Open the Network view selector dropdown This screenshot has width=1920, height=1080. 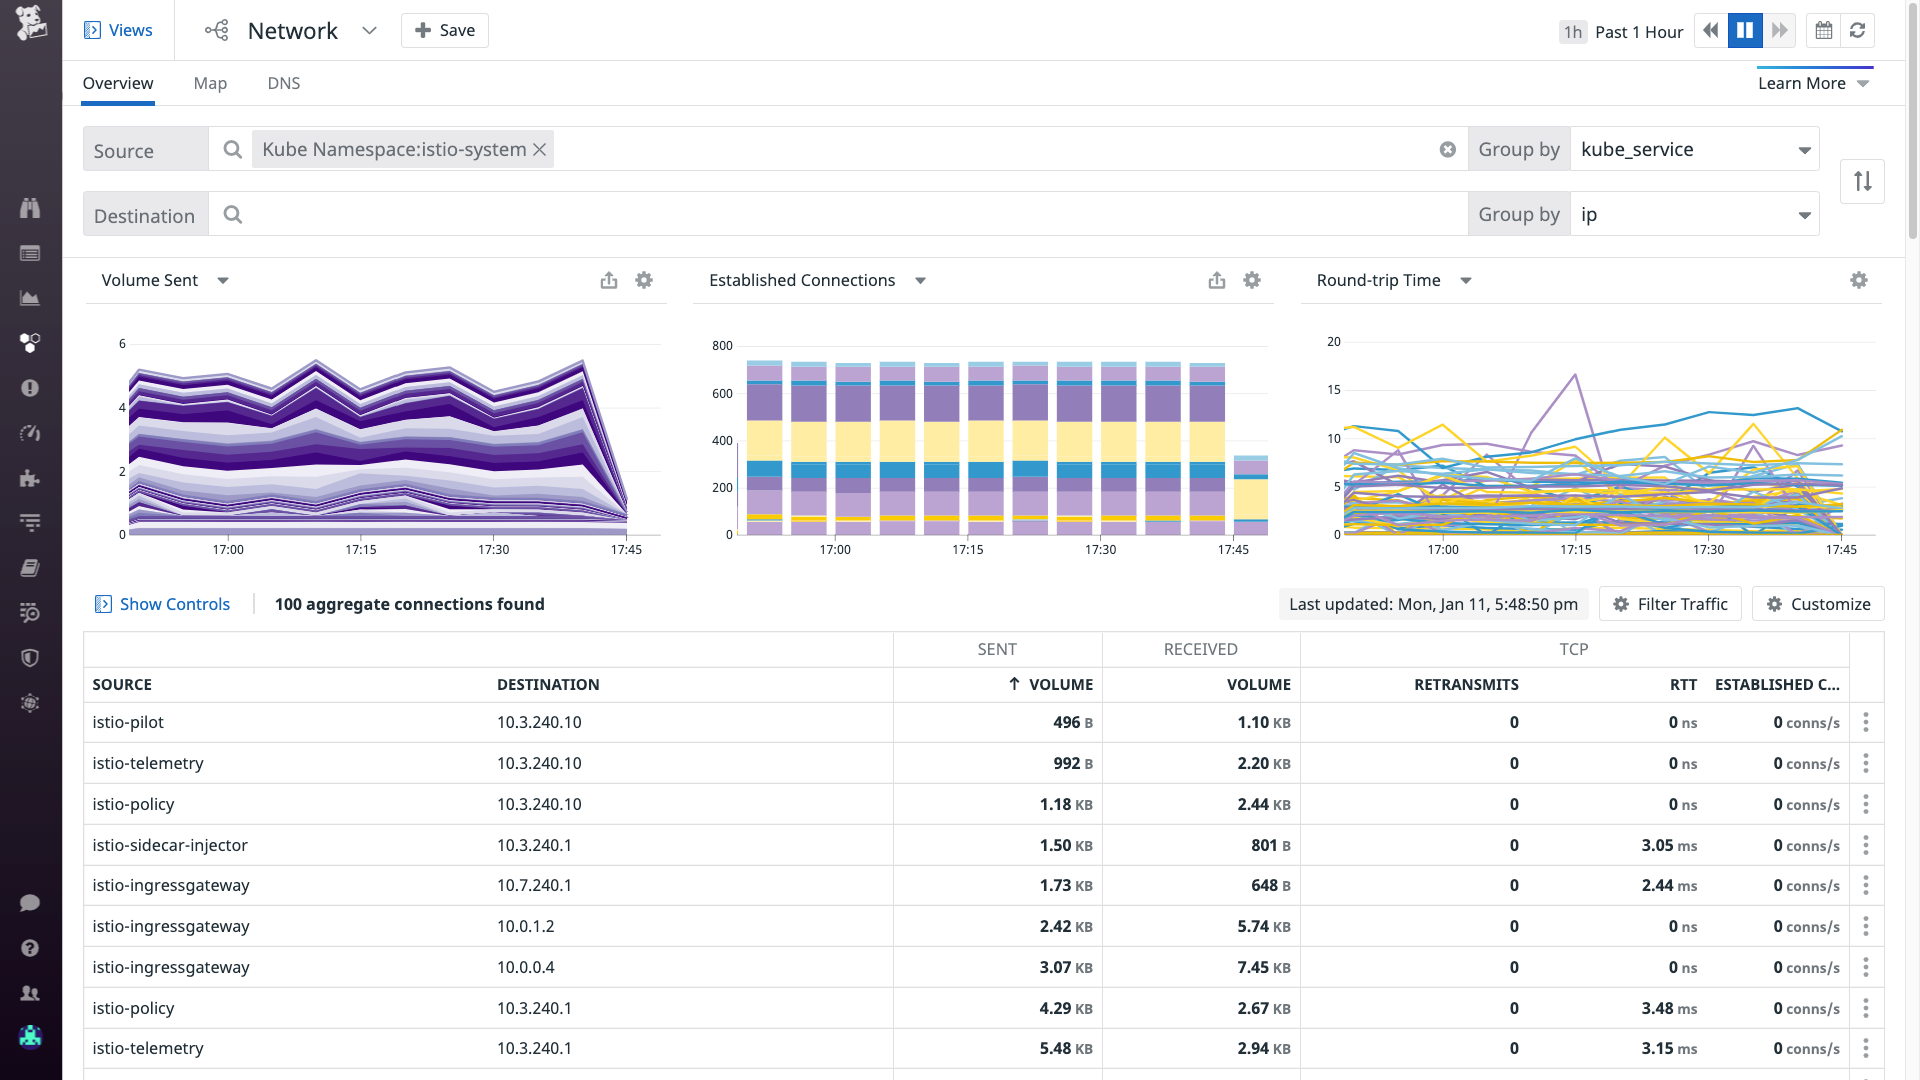tap(369, 30)
